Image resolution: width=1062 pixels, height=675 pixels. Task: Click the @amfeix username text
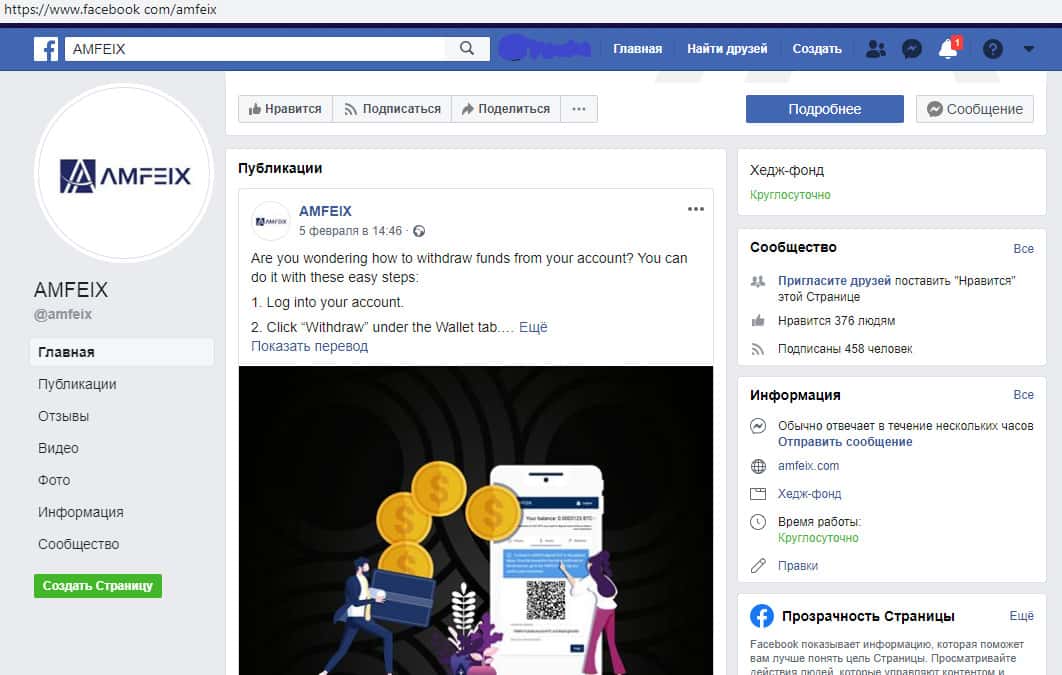pyautogui.click(x=63, y=314)
